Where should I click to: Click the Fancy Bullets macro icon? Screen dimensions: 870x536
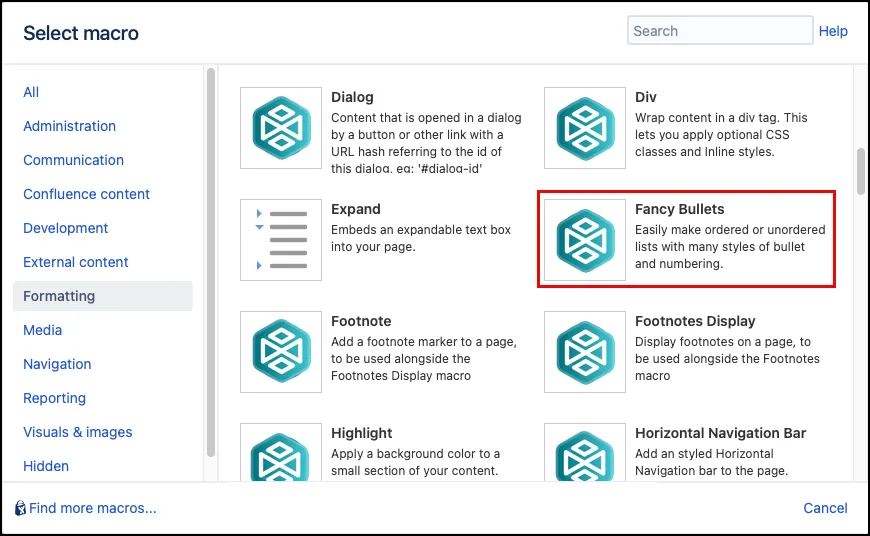coord(585,240)
